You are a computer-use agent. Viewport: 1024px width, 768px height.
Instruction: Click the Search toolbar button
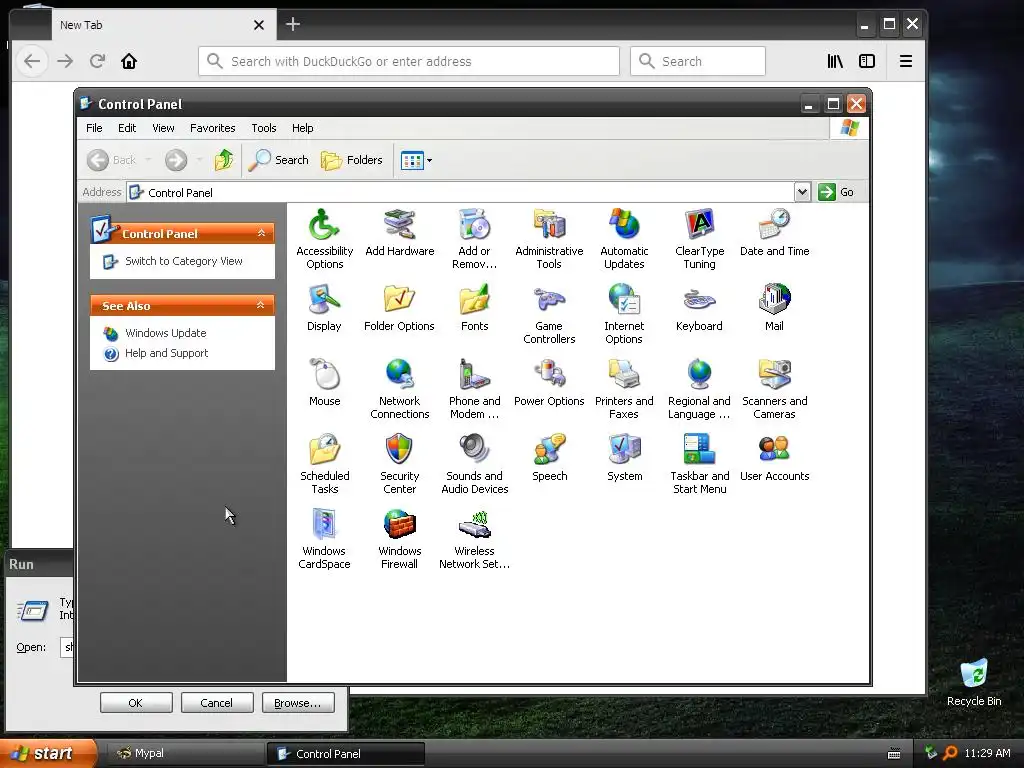(279, 160)
